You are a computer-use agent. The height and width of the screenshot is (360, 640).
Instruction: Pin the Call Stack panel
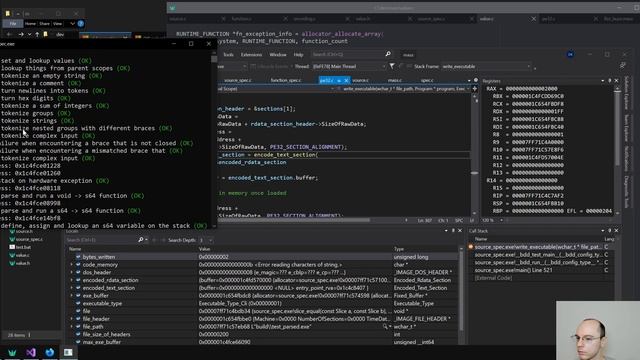[610, 231]
